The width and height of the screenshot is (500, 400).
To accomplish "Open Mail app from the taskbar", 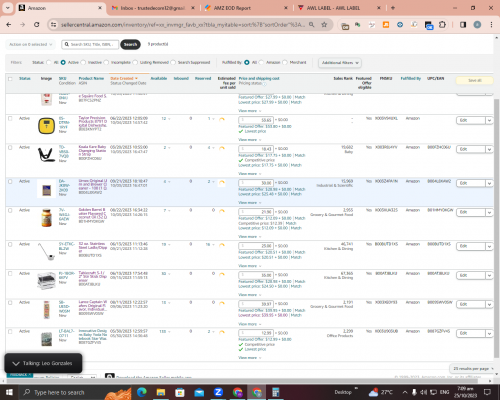I will (x=199, y=392).
